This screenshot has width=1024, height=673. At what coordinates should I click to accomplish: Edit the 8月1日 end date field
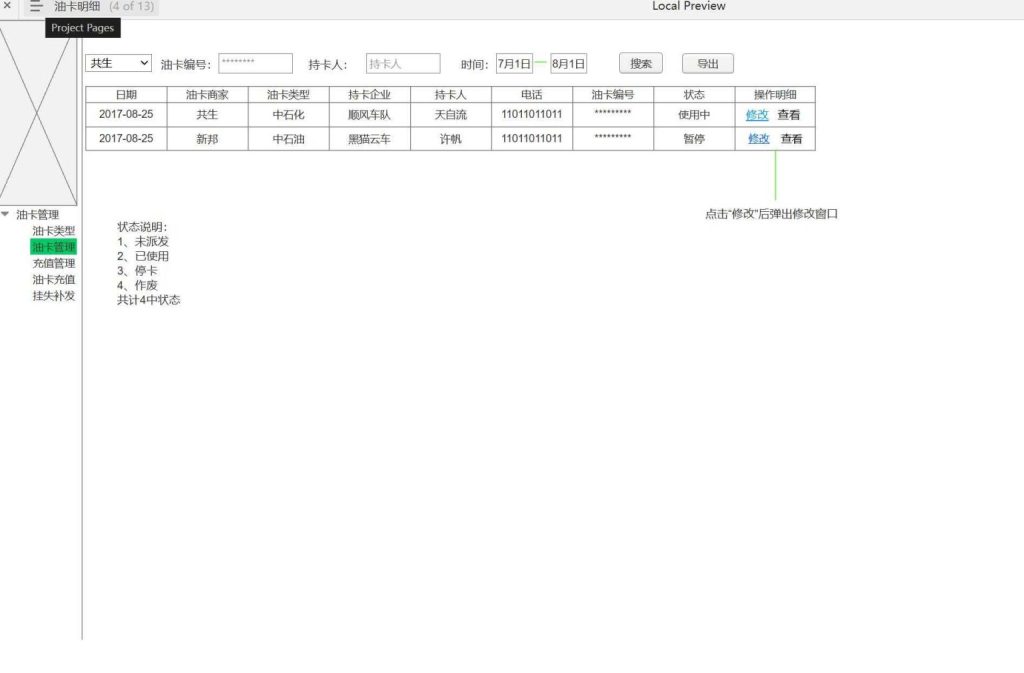point(569,62)
